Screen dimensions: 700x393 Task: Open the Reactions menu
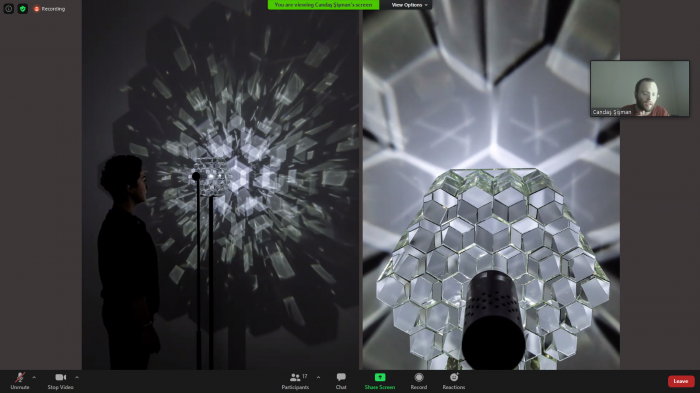click(454, 381)
